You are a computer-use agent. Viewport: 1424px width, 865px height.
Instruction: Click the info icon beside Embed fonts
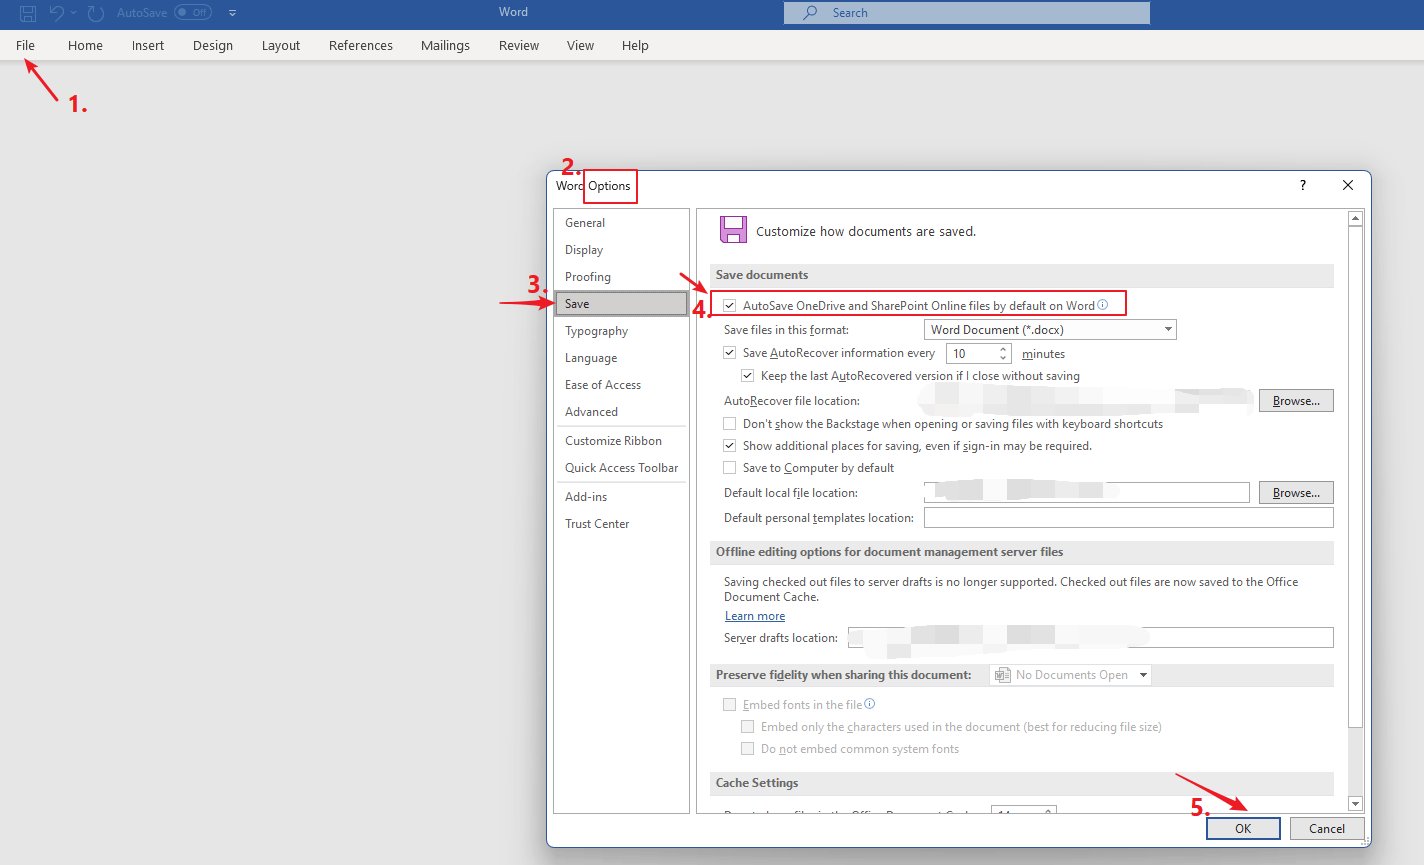[870, 704]
